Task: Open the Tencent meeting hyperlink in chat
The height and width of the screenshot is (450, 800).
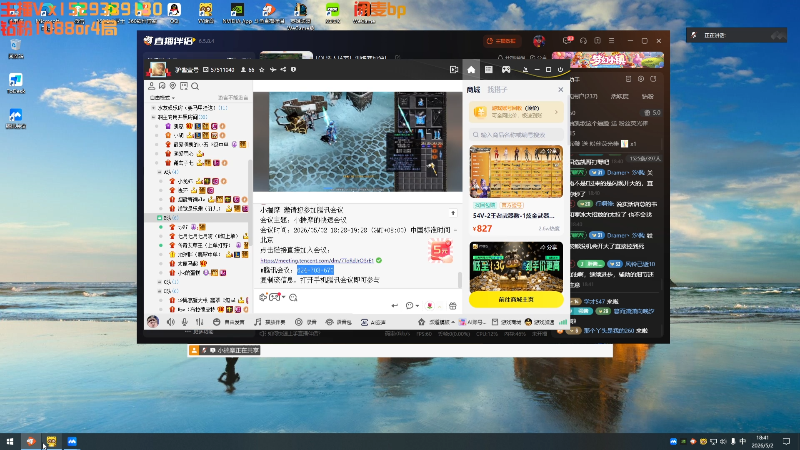Action: 317,260
